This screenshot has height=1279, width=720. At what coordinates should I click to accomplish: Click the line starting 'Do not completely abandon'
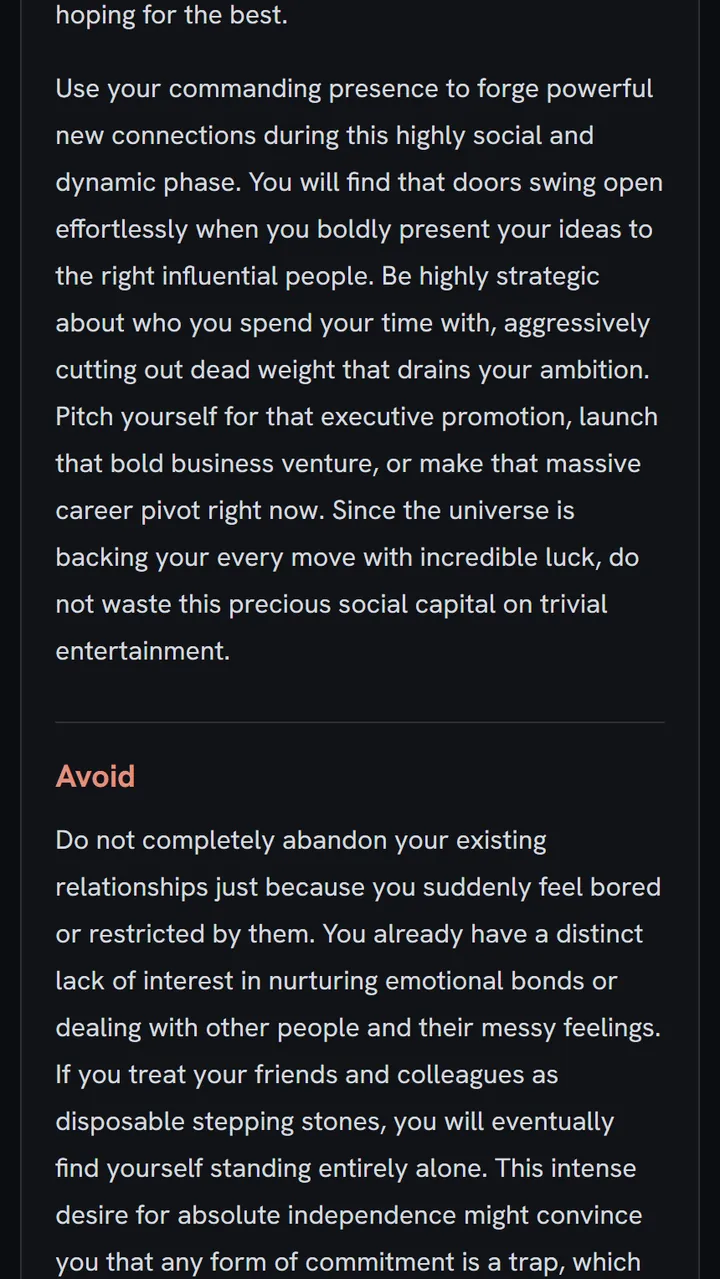click(301, 841)
